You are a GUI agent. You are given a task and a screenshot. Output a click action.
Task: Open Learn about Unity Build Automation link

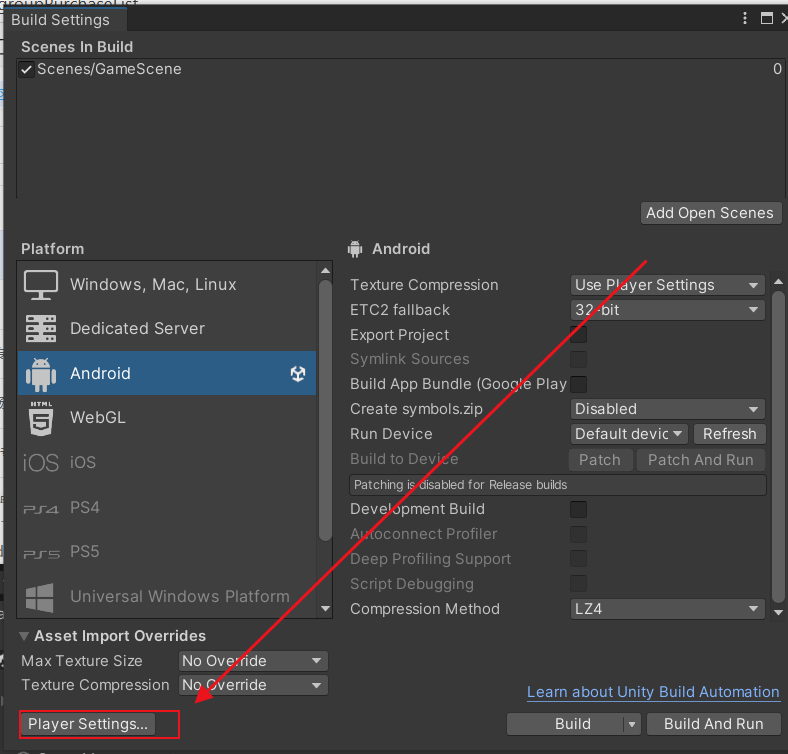pyautogui.click(x=653, y=692)
